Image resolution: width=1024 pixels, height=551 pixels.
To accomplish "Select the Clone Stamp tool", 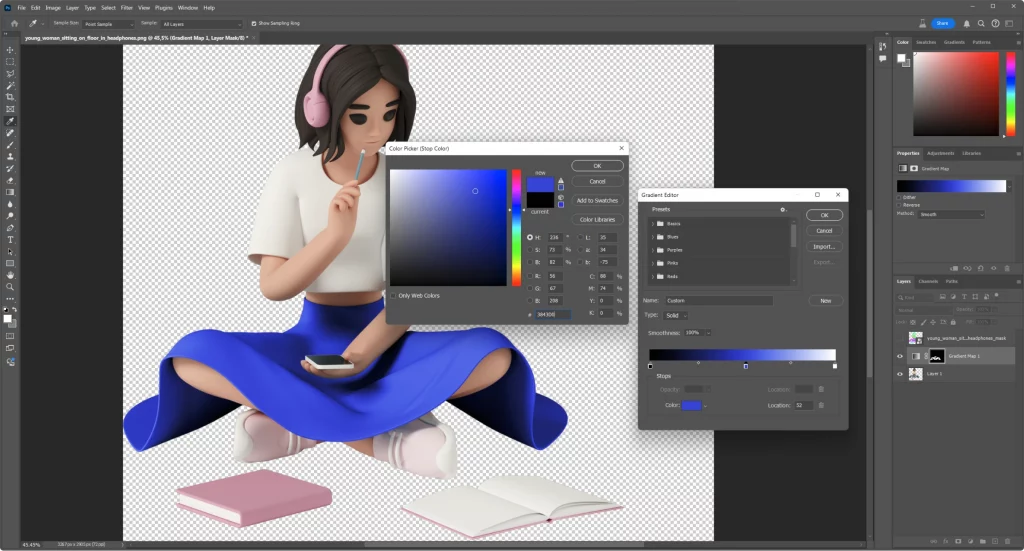I will tap(10, 157).
